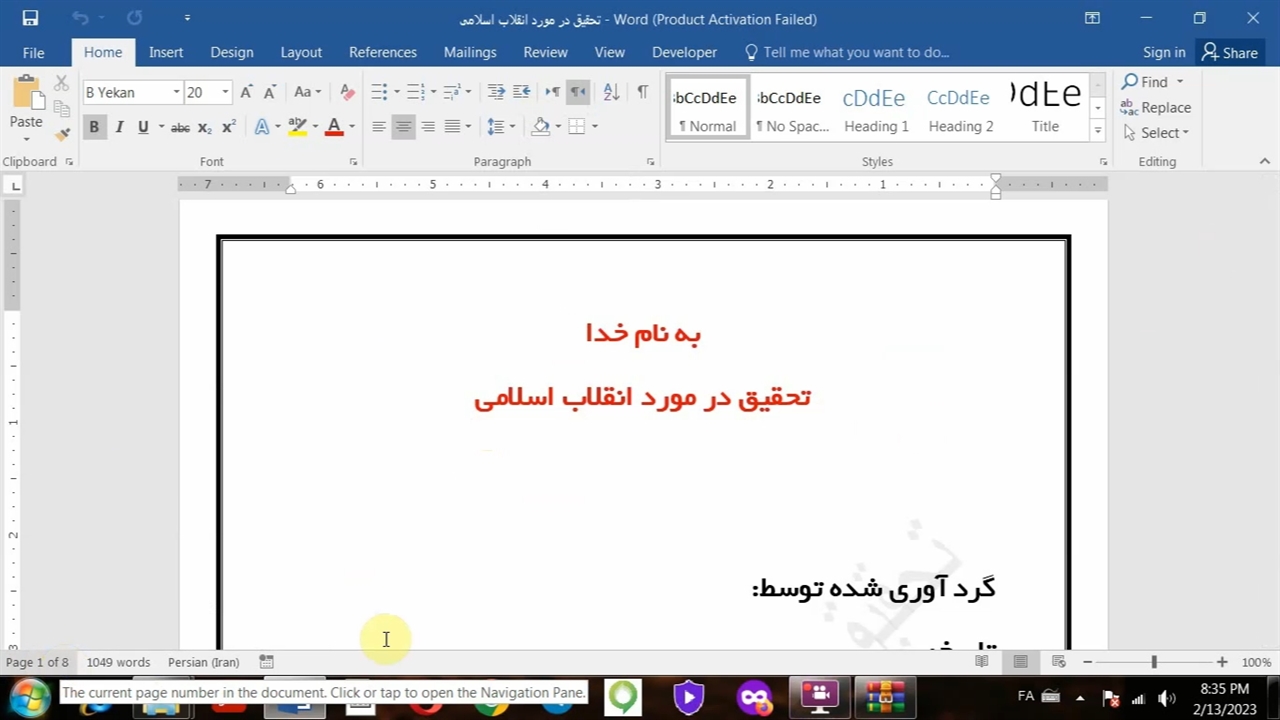
Task: Click the Sort A-Z icon
Action: [x=611, y=92]
